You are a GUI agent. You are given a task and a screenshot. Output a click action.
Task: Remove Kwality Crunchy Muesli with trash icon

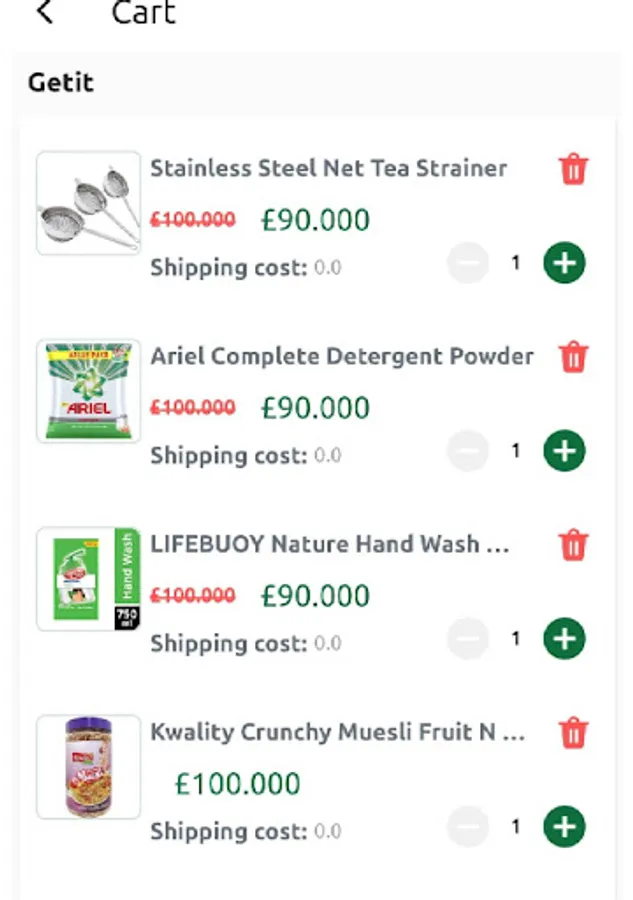[x=573, y=733]
